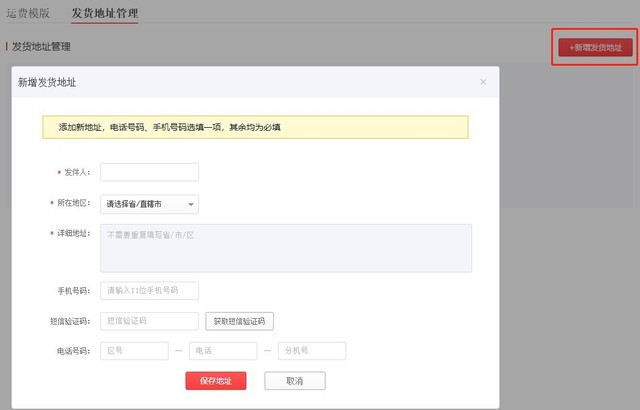Click the 电话号码 field label
The image size is (640, 410).
73,351
